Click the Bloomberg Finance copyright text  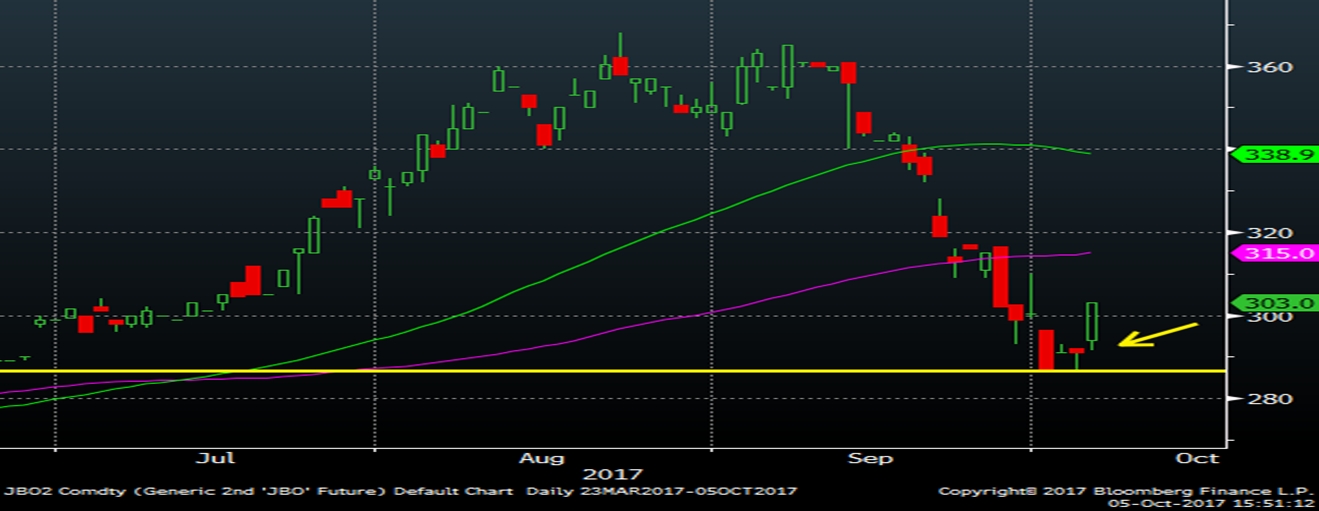pyautogui.click(x=1125, y=491)
